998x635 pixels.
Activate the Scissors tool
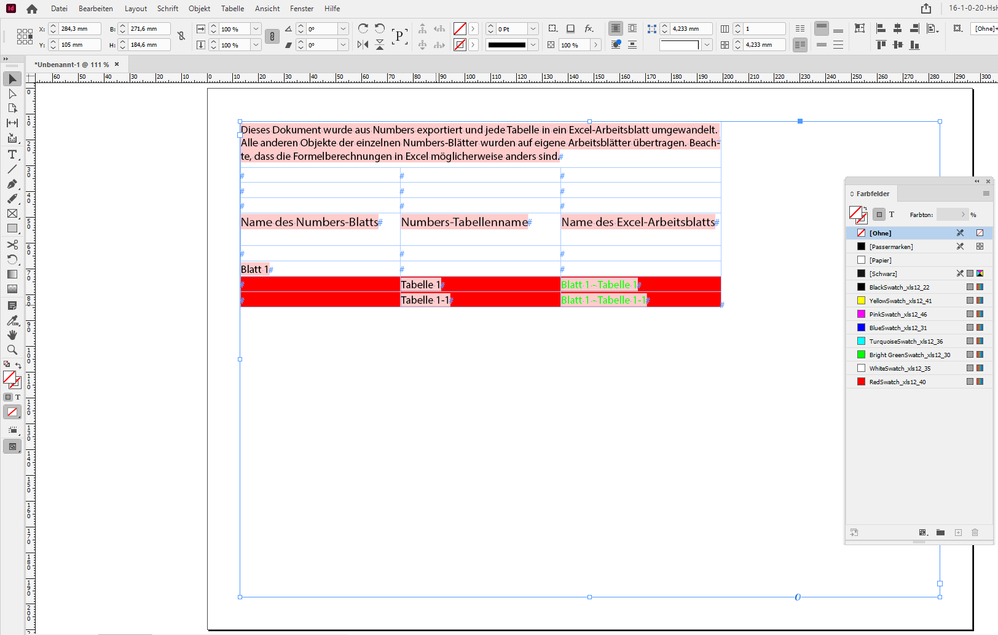[12, 245]
